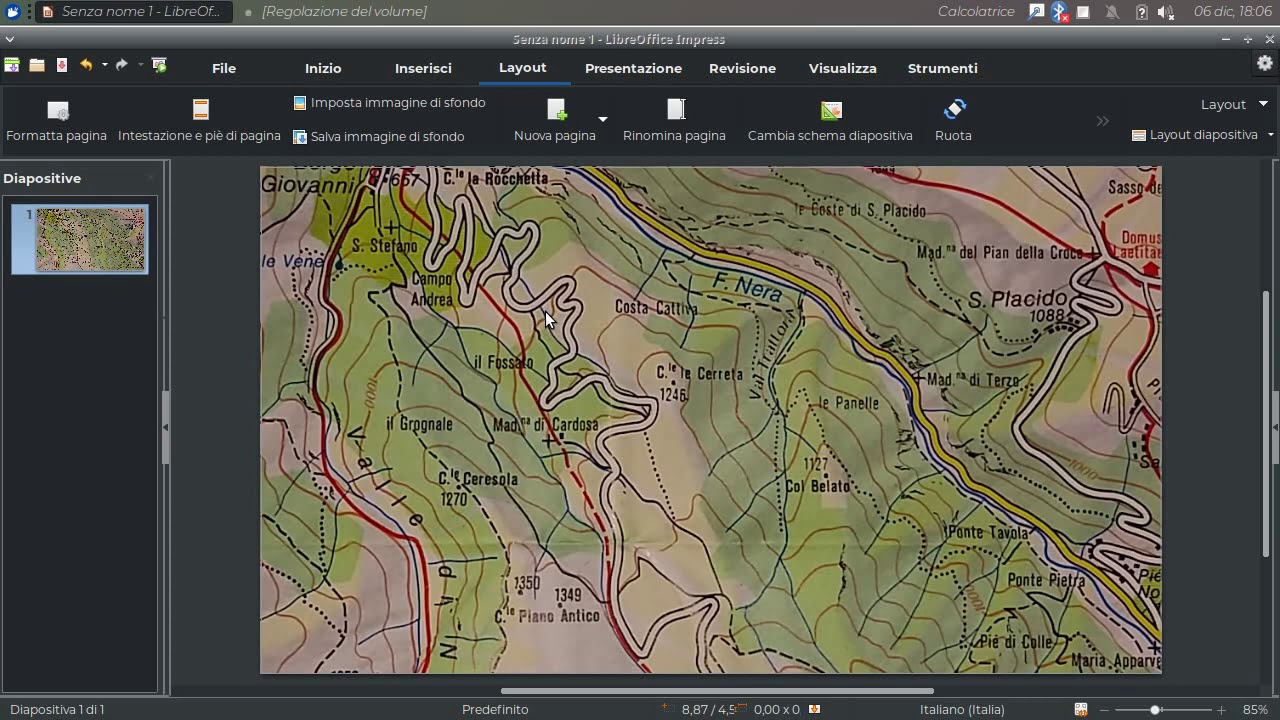Expand the Layout diapositiva dropdown arrow
This screenshot has height=720, width=1280.
click(x=1271, y=135)
